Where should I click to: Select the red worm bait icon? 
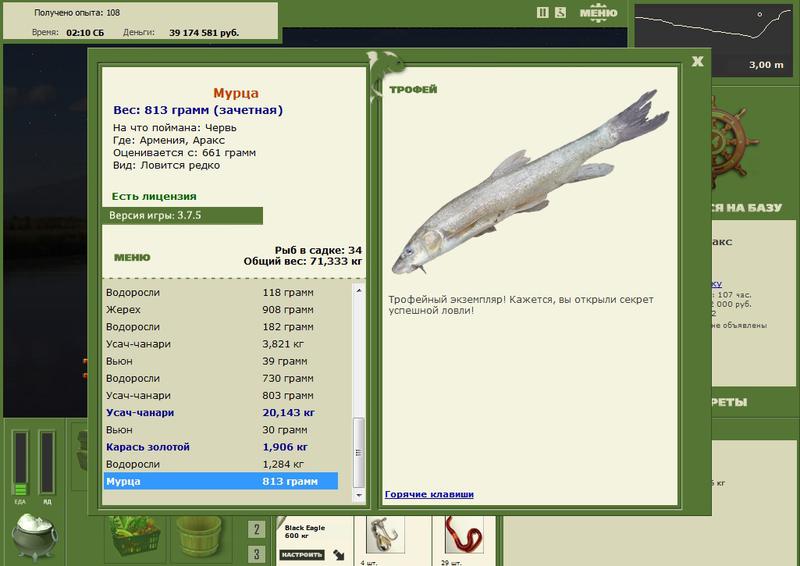point(464,534)
